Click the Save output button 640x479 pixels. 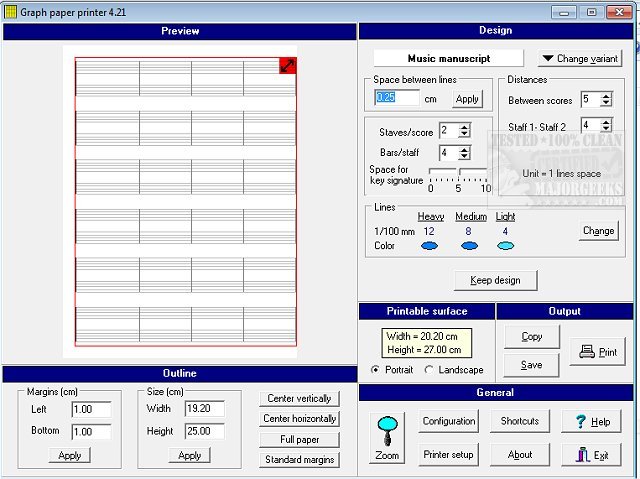(x=532, y=365)
